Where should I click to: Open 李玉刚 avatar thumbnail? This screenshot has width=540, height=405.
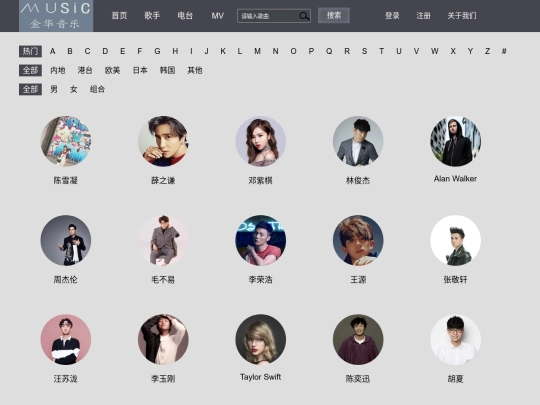coord(163,339)
